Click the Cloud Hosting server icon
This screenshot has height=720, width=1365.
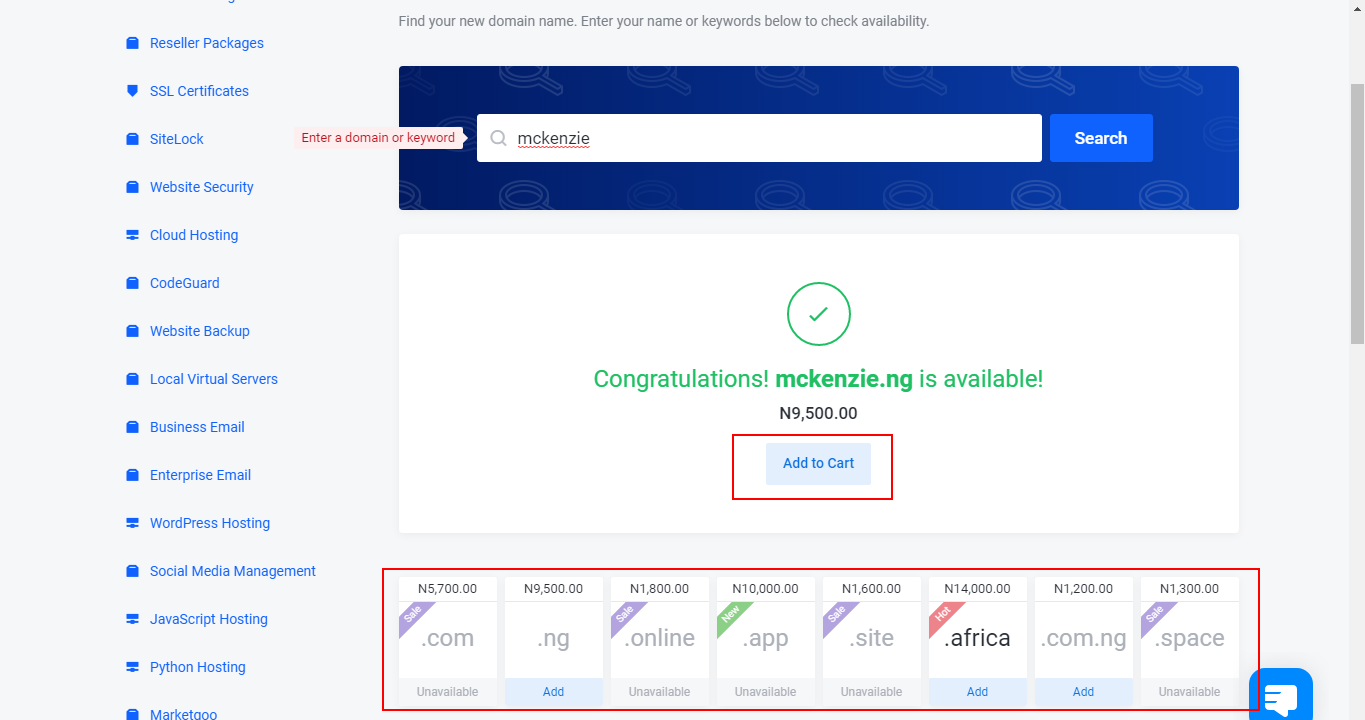[132, 235]
